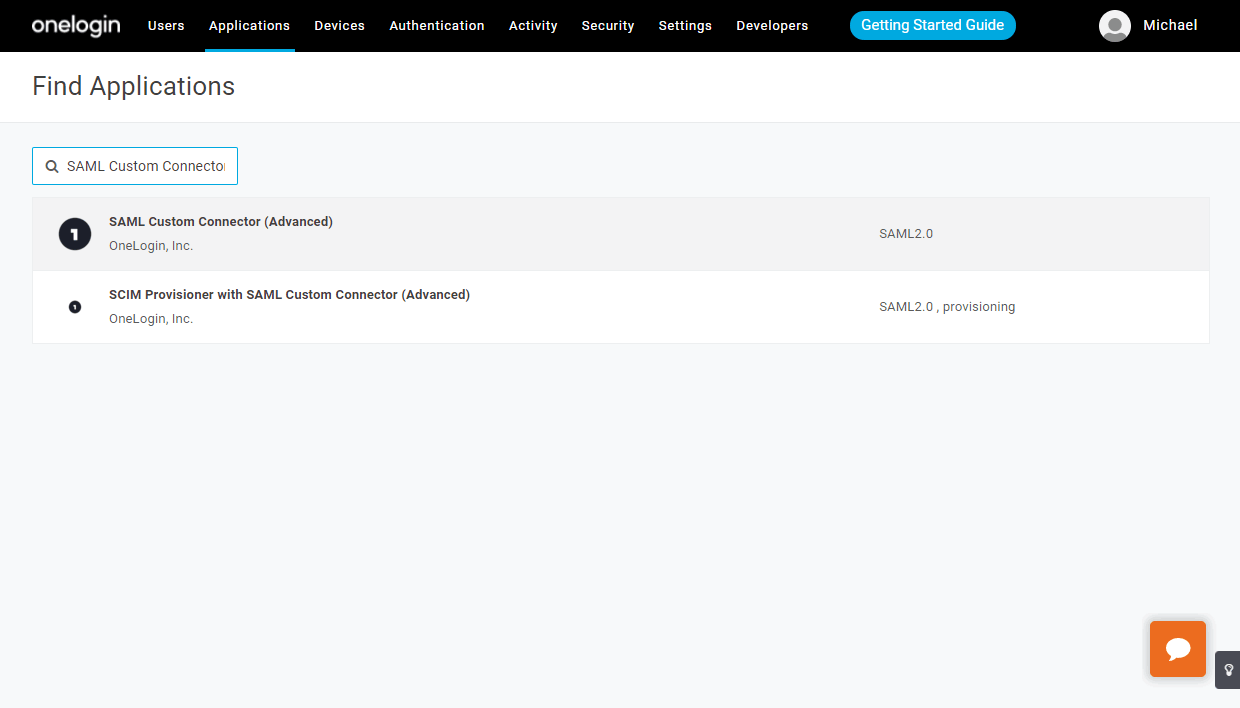The width and height of the screenshot is (1240, 708).
Task: Click the numbered badge beside SAML Custom Connector
Action: 75,233
